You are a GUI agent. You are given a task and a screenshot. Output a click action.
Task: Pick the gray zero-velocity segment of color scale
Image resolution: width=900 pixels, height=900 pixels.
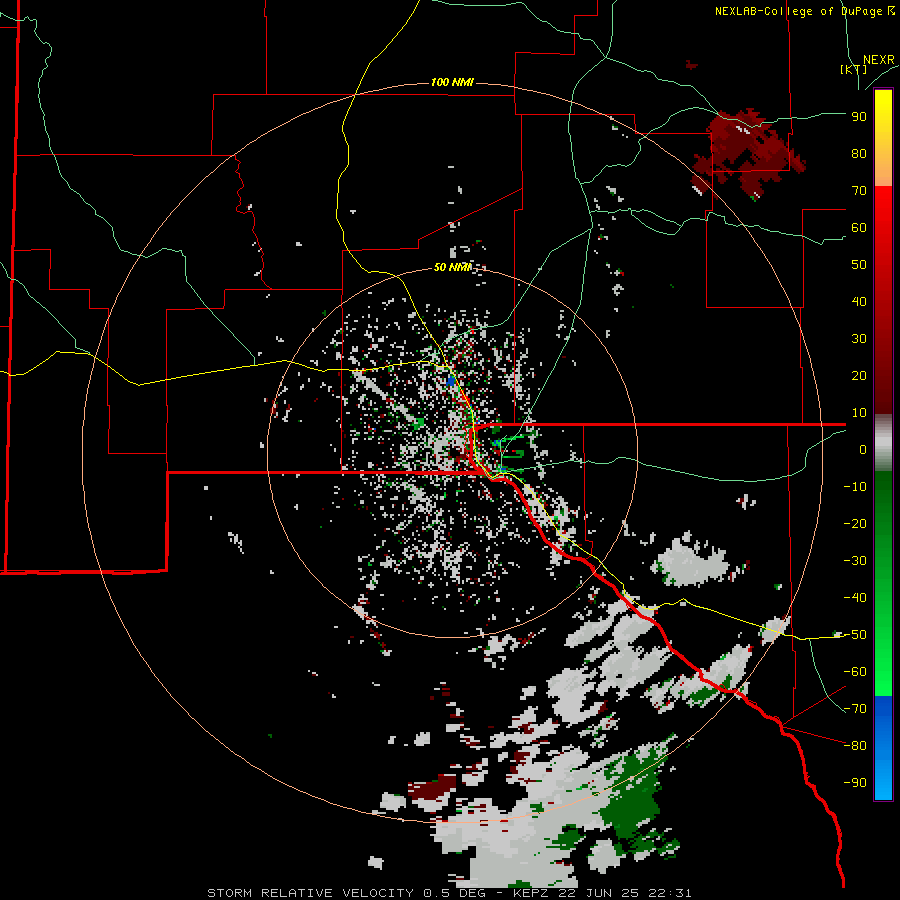point(883,443)
